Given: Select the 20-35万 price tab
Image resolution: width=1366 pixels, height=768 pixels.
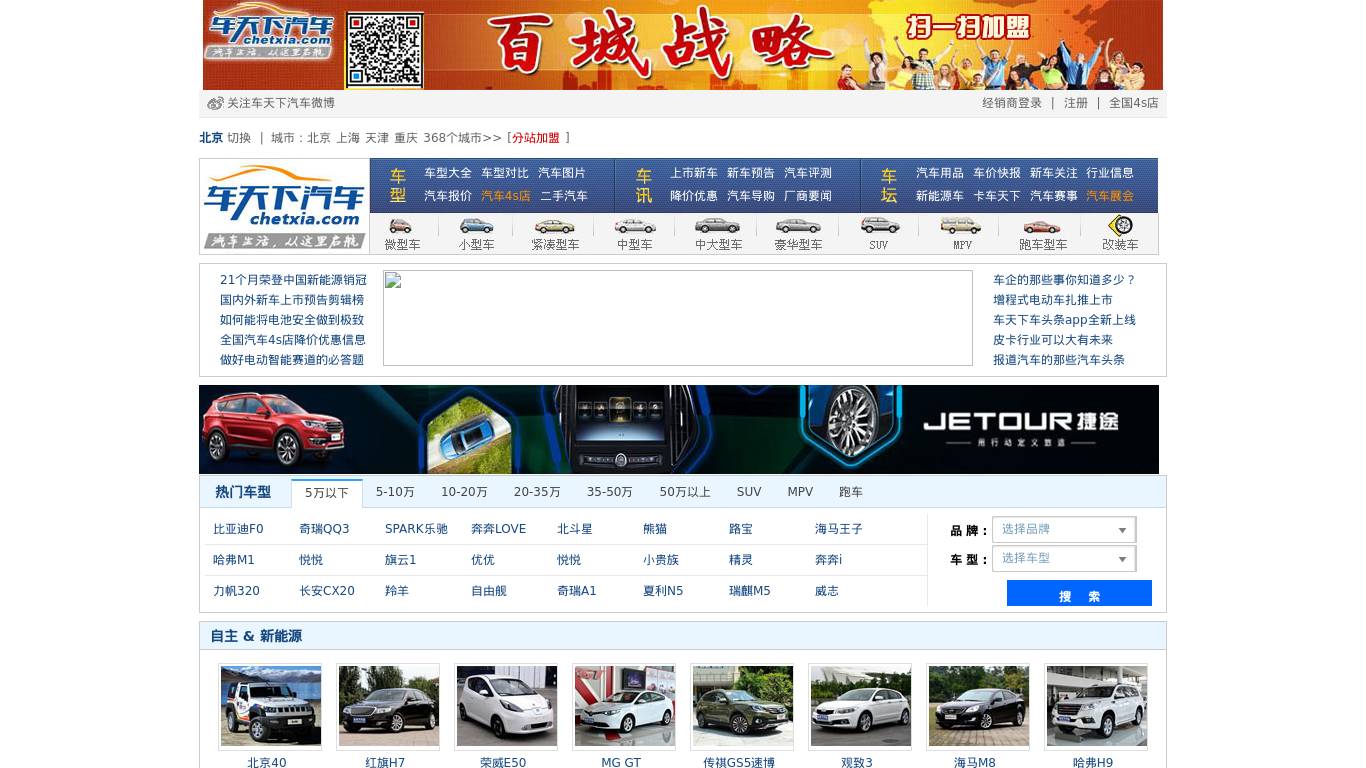Looking at the screenshot, I should pyautogui.click(x=537, y=492).
